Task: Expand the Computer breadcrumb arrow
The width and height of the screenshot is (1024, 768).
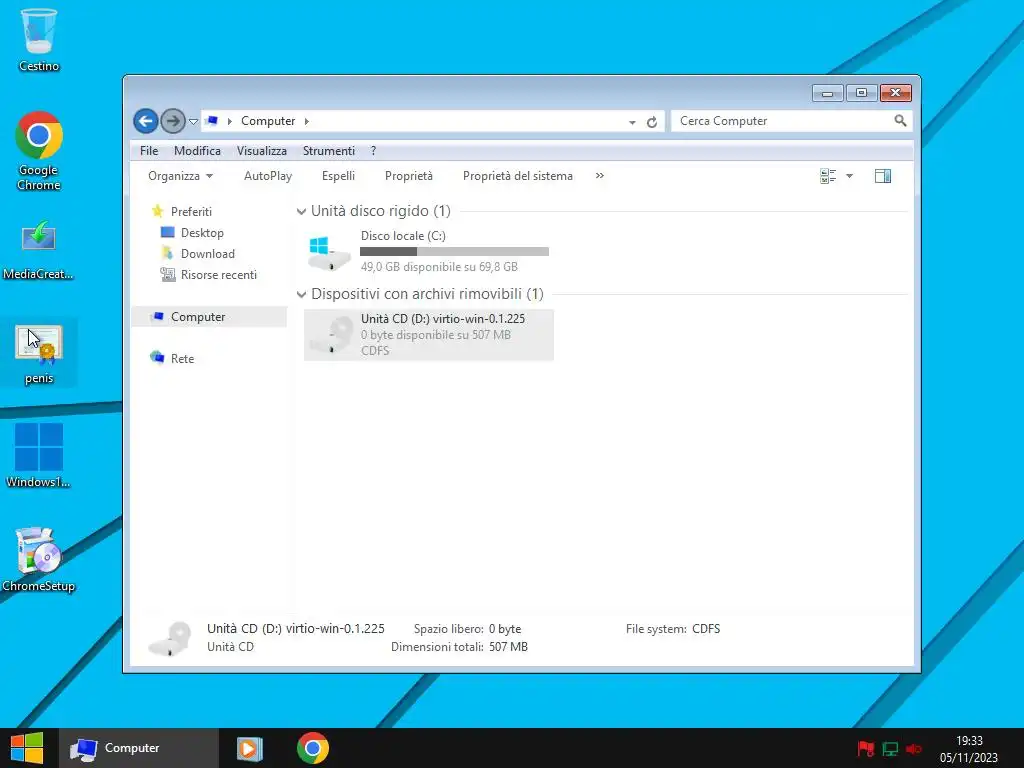Action: [307, 121]
